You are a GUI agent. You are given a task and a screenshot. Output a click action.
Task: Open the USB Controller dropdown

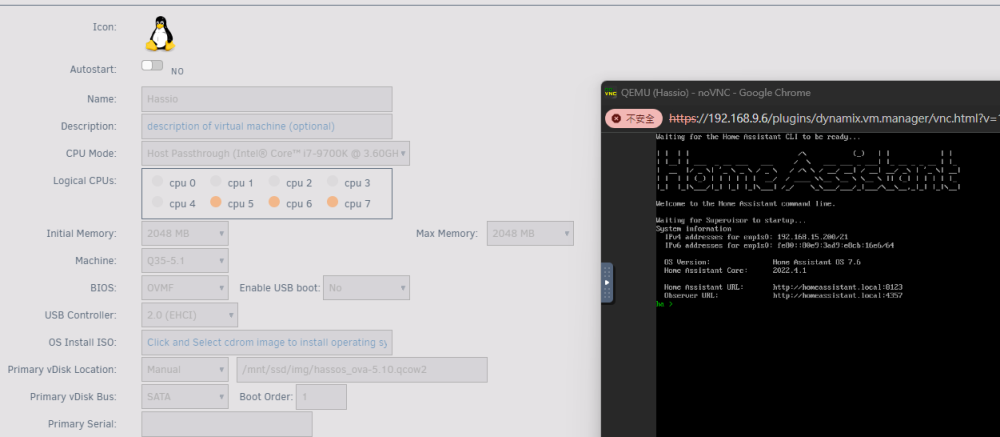189,315
